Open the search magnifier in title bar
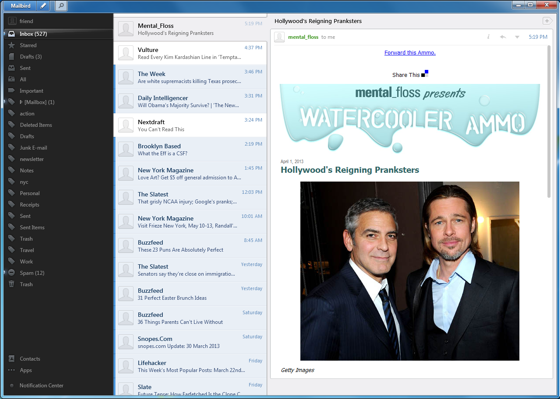Viewport: 560px width, 399px height. (61, 6)
